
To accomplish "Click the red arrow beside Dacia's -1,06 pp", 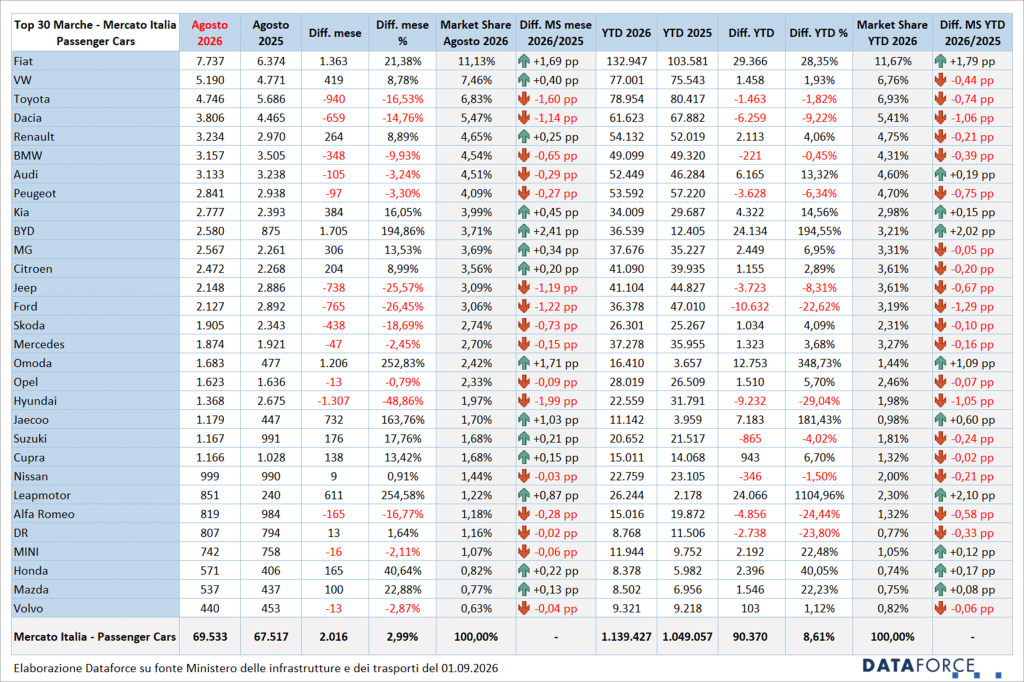I will [x=940, y=118].
